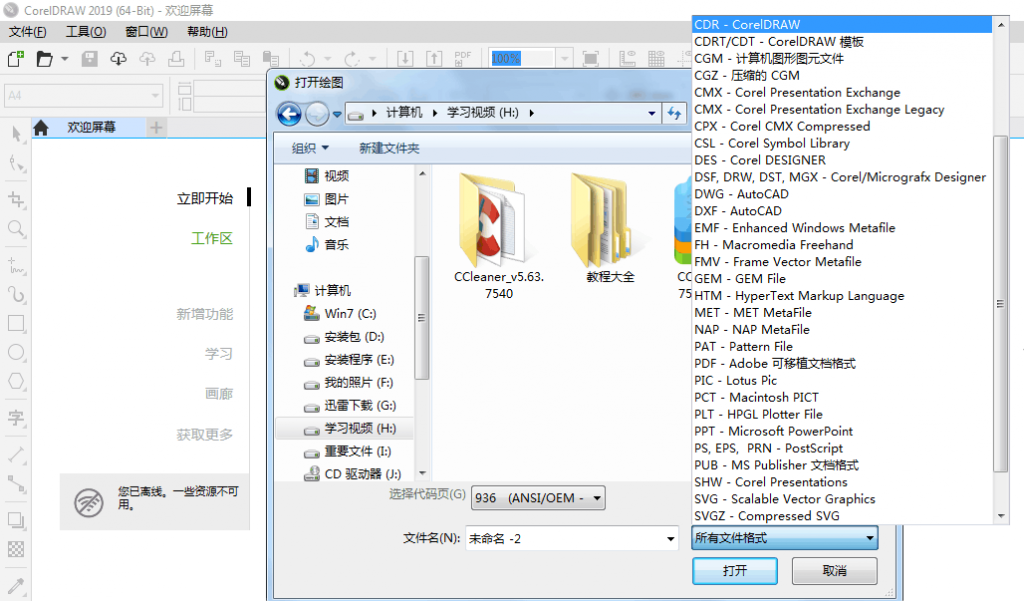Select the Zoom magnifier tool
This screenshot has width=1024, height=601.
(16, 229)
